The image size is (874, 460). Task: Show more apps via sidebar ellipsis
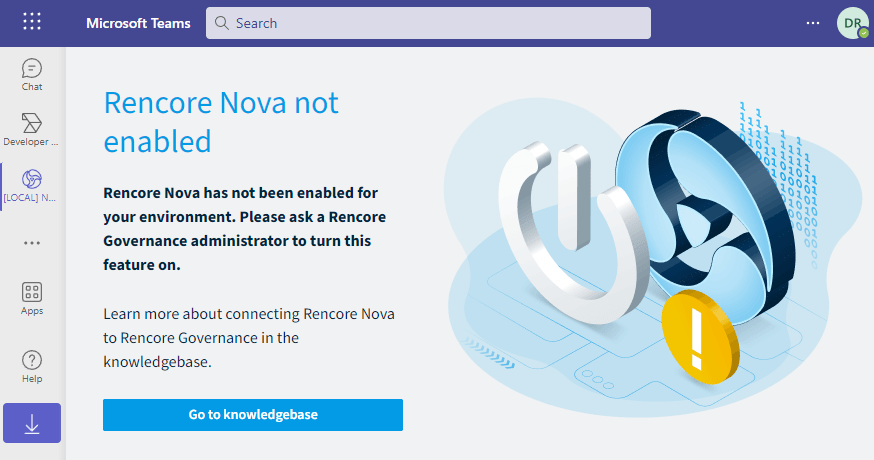pyautogui.click(x=32, y=243)
